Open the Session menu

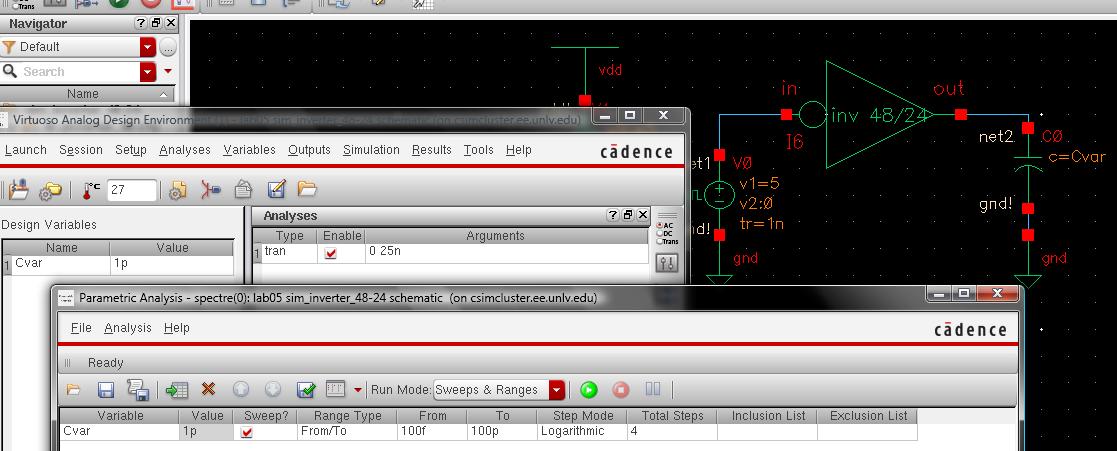tap(80, 150)
